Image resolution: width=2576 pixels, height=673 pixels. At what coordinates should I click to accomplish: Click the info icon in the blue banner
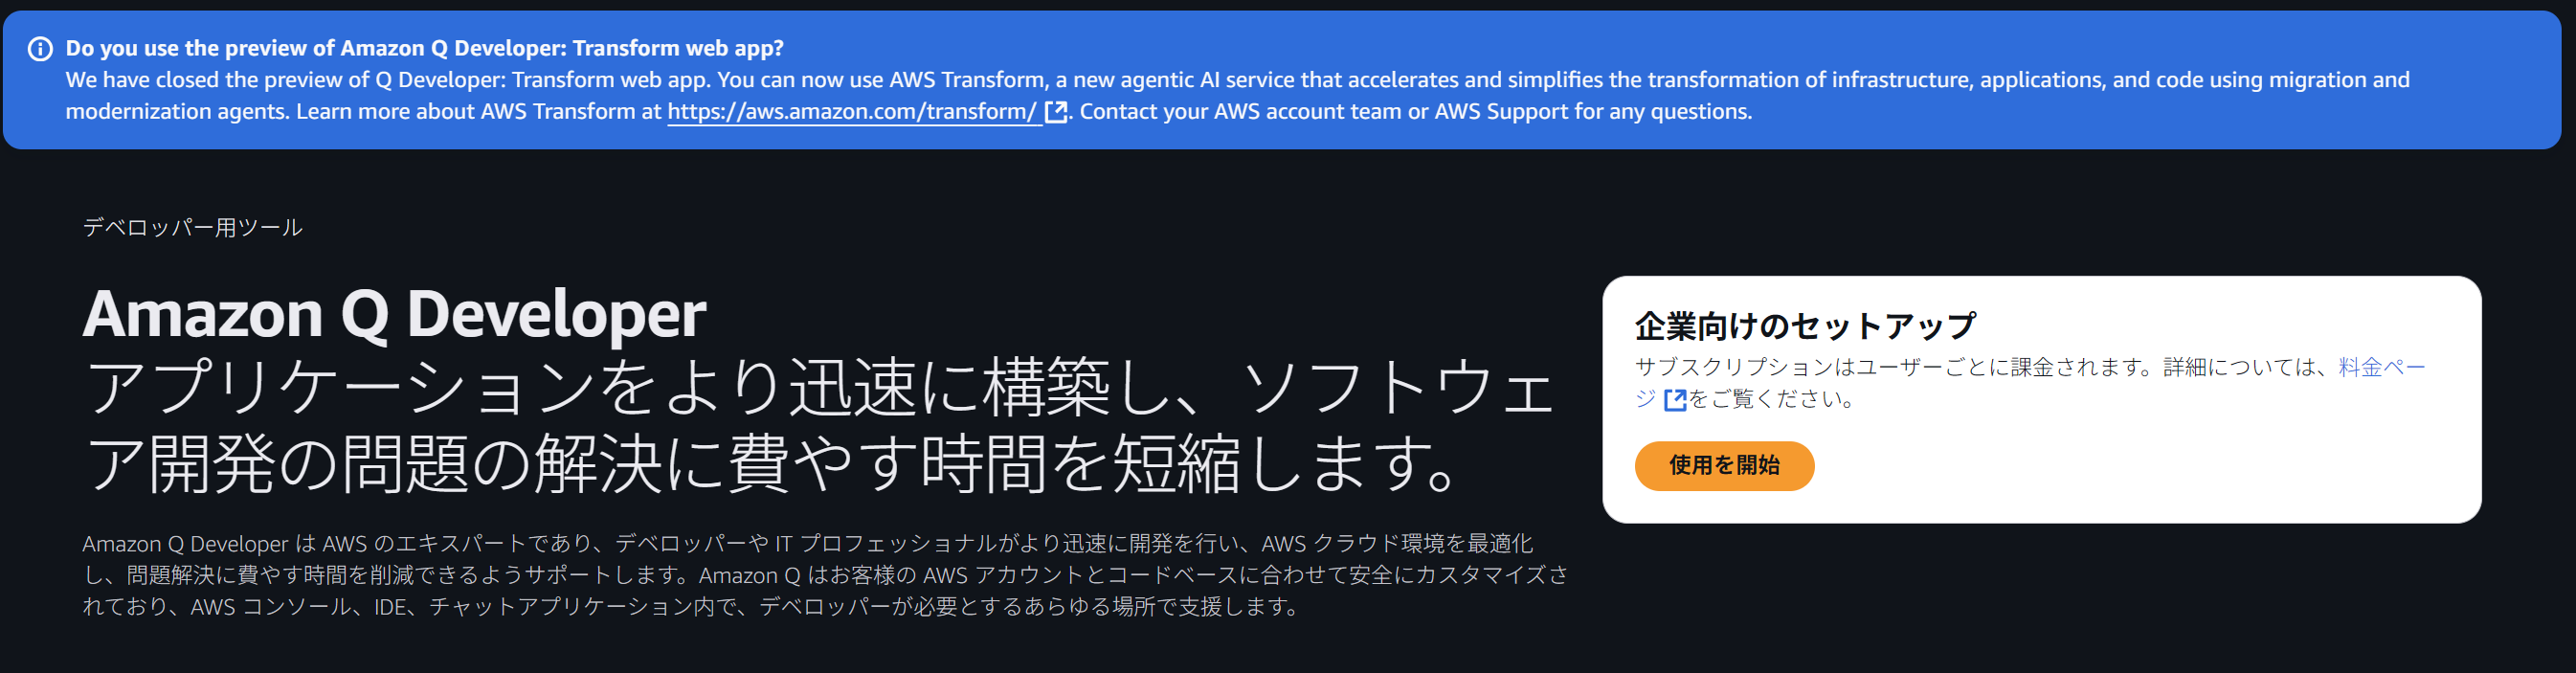pos(40,49)
